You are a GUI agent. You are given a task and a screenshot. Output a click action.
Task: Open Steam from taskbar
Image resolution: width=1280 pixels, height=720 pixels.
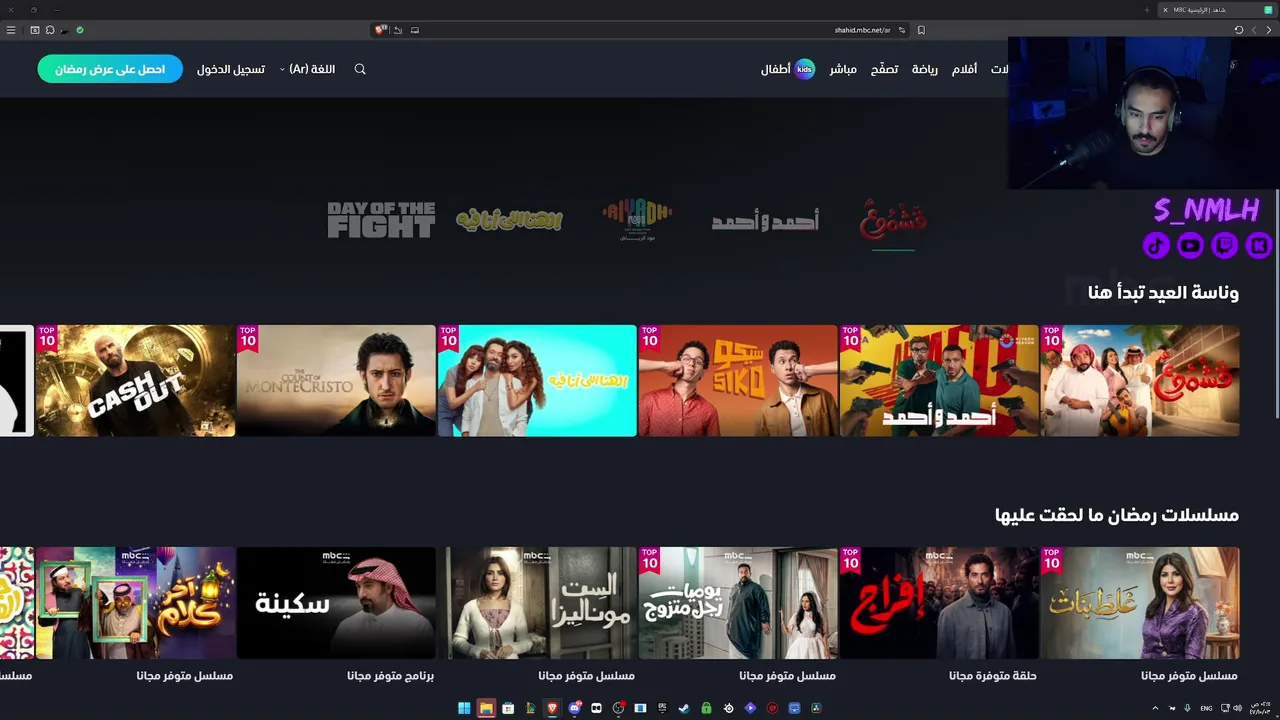click(684, 708)
